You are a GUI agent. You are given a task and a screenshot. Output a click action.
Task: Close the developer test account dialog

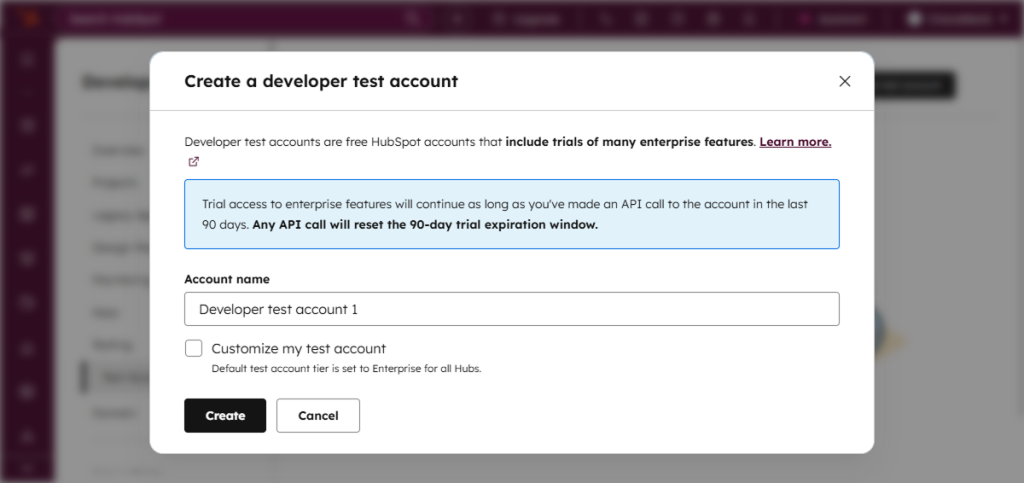[844, 81]
